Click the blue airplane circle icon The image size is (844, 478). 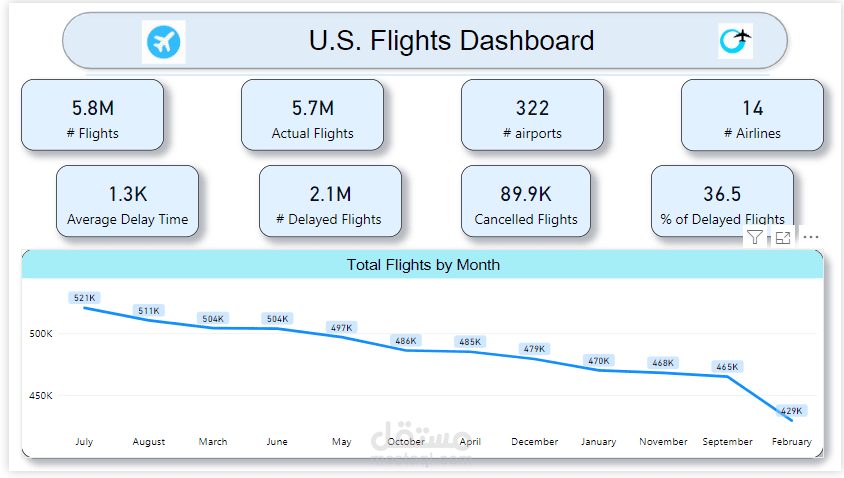(x=164, y=41)
